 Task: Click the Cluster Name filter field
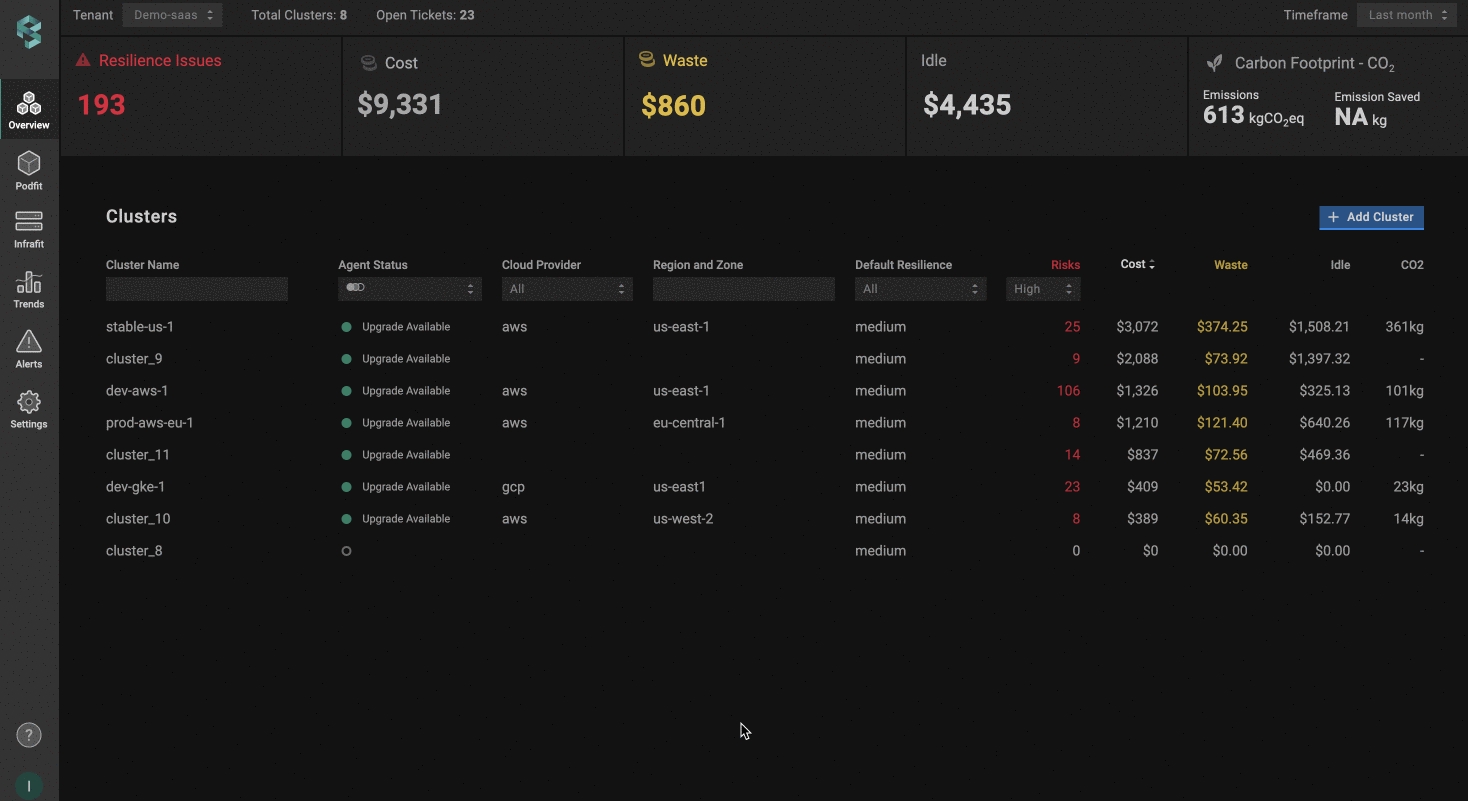coord(197,289)
